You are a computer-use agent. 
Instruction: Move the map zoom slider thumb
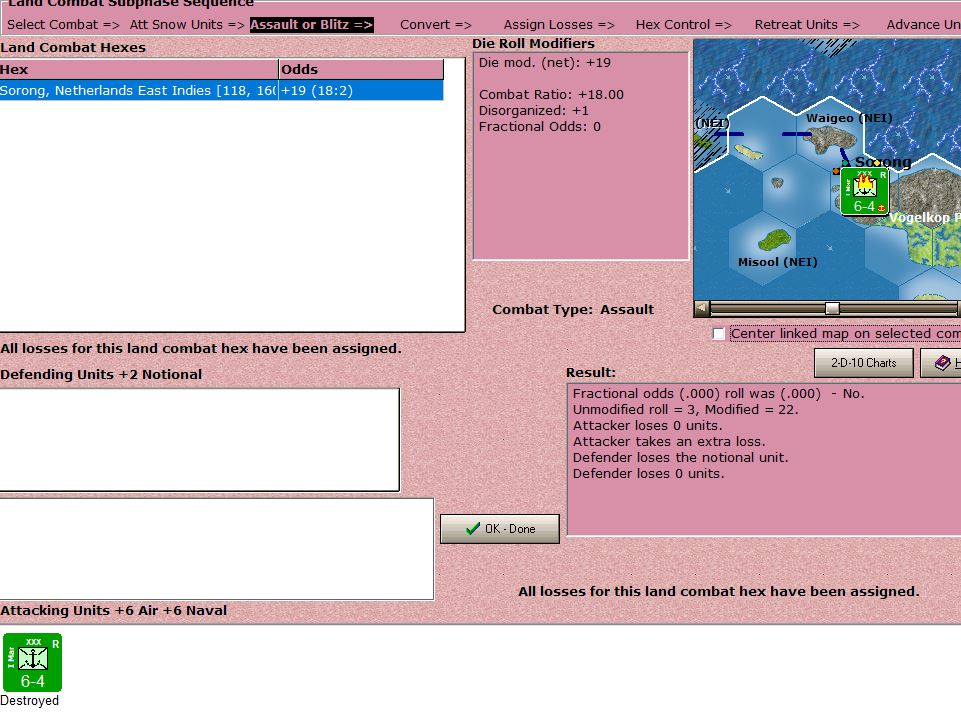(832, 308)
